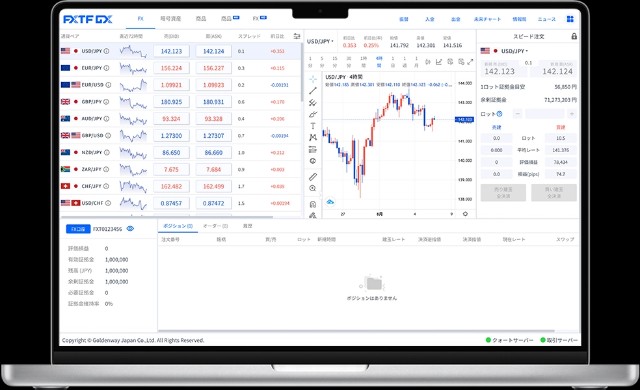Click the info icon next to USD/JPY row
This screenshot has height=390, width=640.
pyautogui.click(x=106, y=51)
